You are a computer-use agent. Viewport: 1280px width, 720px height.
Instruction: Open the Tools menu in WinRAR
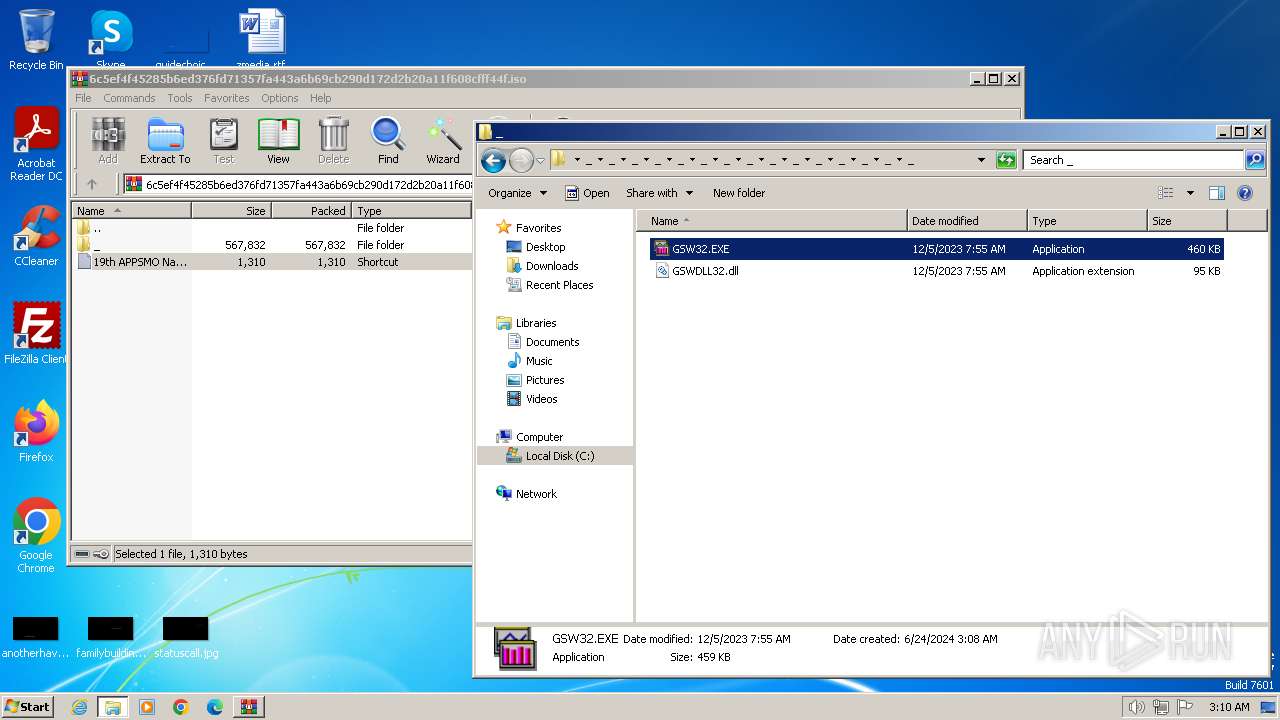click(x=180, y=98)
